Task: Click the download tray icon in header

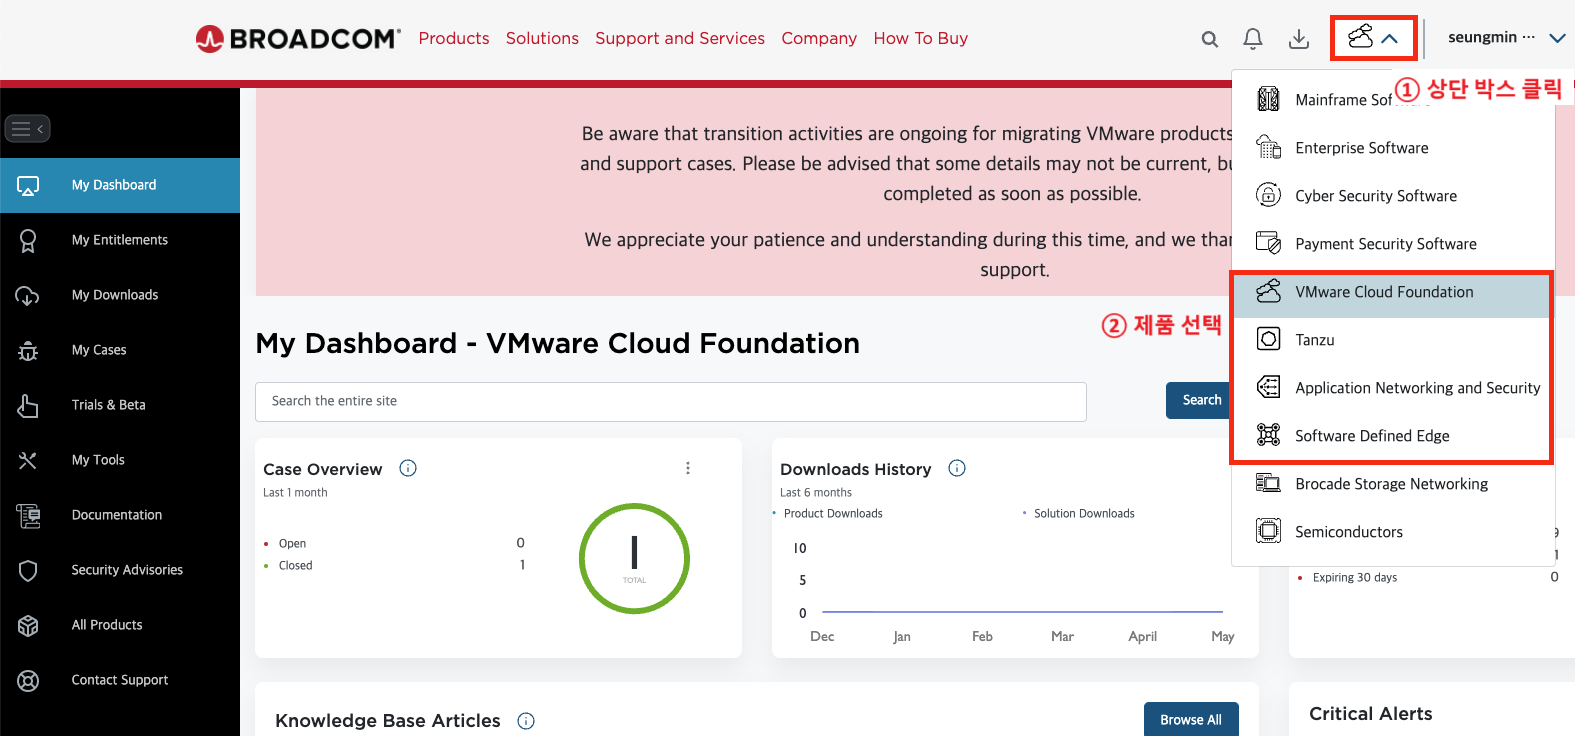Action: pos(1298,39)
